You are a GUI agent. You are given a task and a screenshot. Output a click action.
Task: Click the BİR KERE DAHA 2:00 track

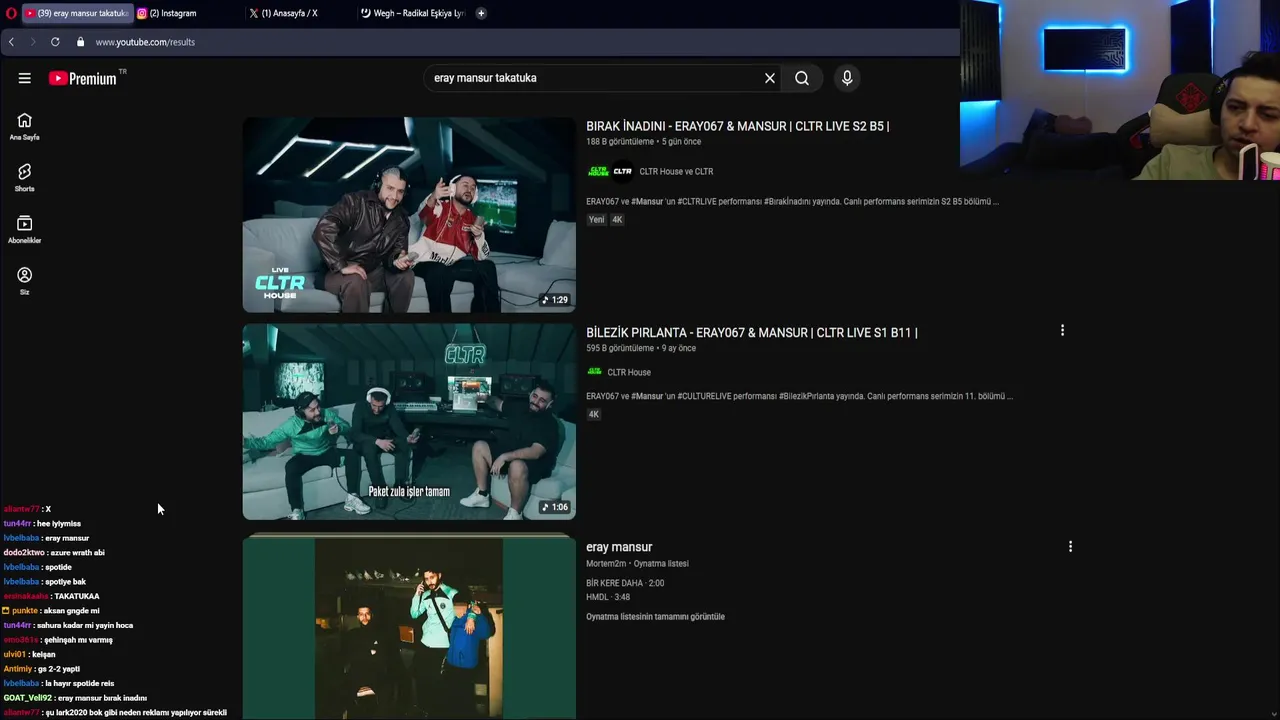tap(625, 583)
